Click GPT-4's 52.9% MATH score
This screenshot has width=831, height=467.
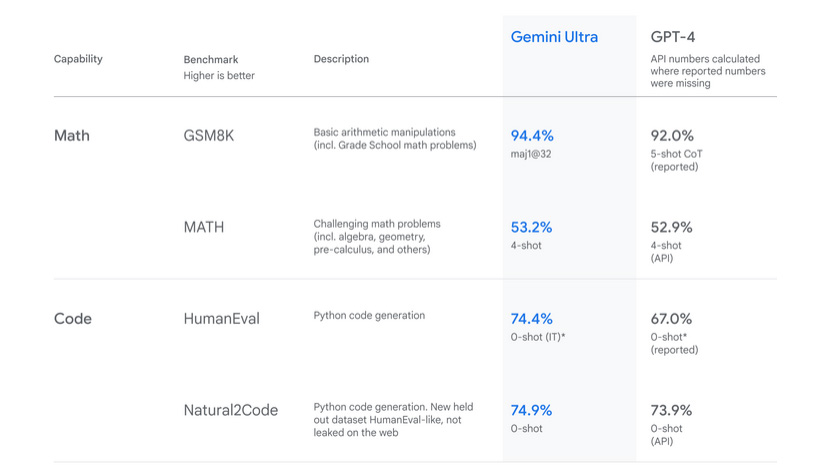(x=672, y=227)
